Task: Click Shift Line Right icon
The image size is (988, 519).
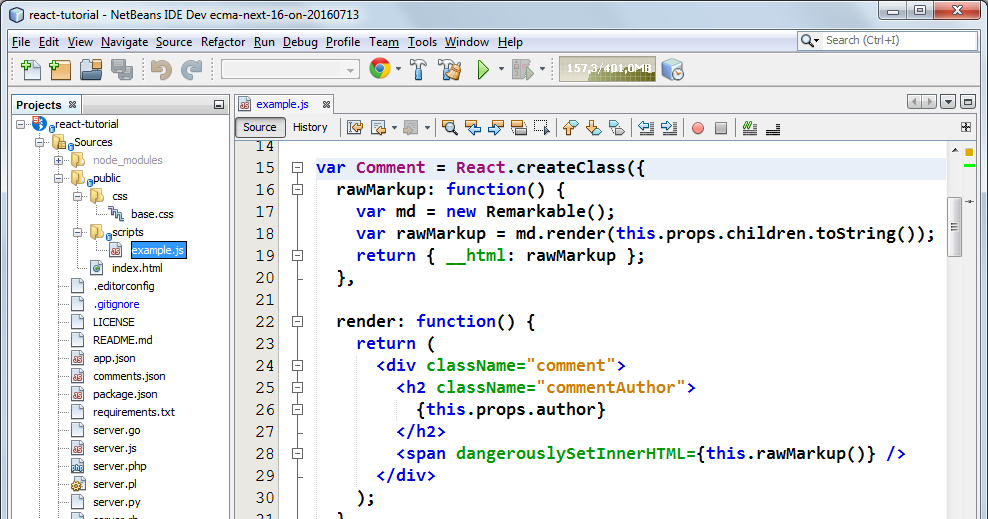Action: pyautogui.click(x=669, y=128)
